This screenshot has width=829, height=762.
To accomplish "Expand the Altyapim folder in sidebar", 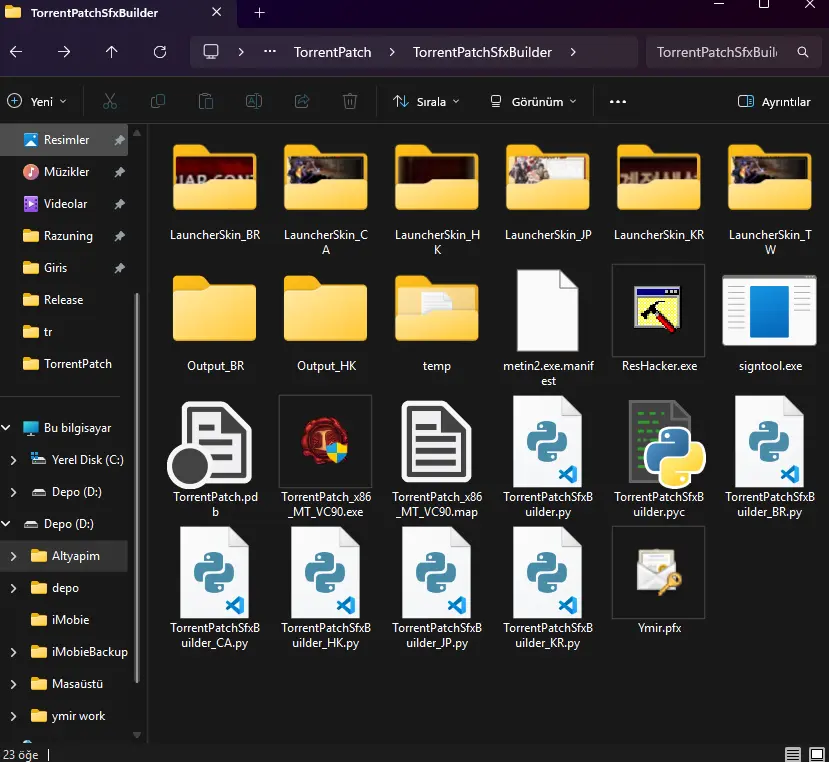I will click(x=13, y=556).
